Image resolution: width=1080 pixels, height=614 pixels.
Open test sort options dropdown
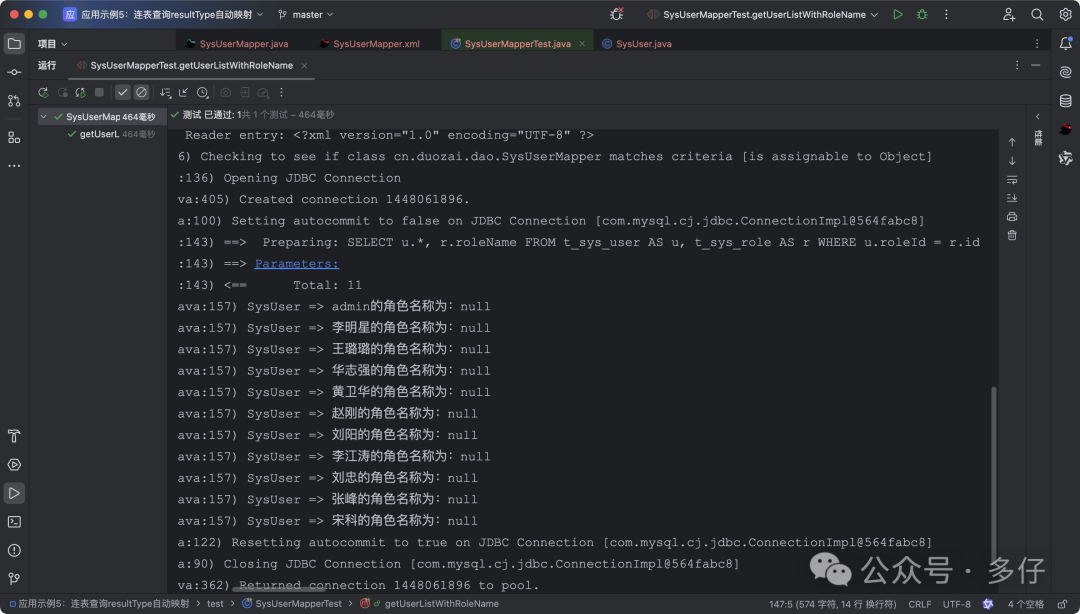pos(165,92)
